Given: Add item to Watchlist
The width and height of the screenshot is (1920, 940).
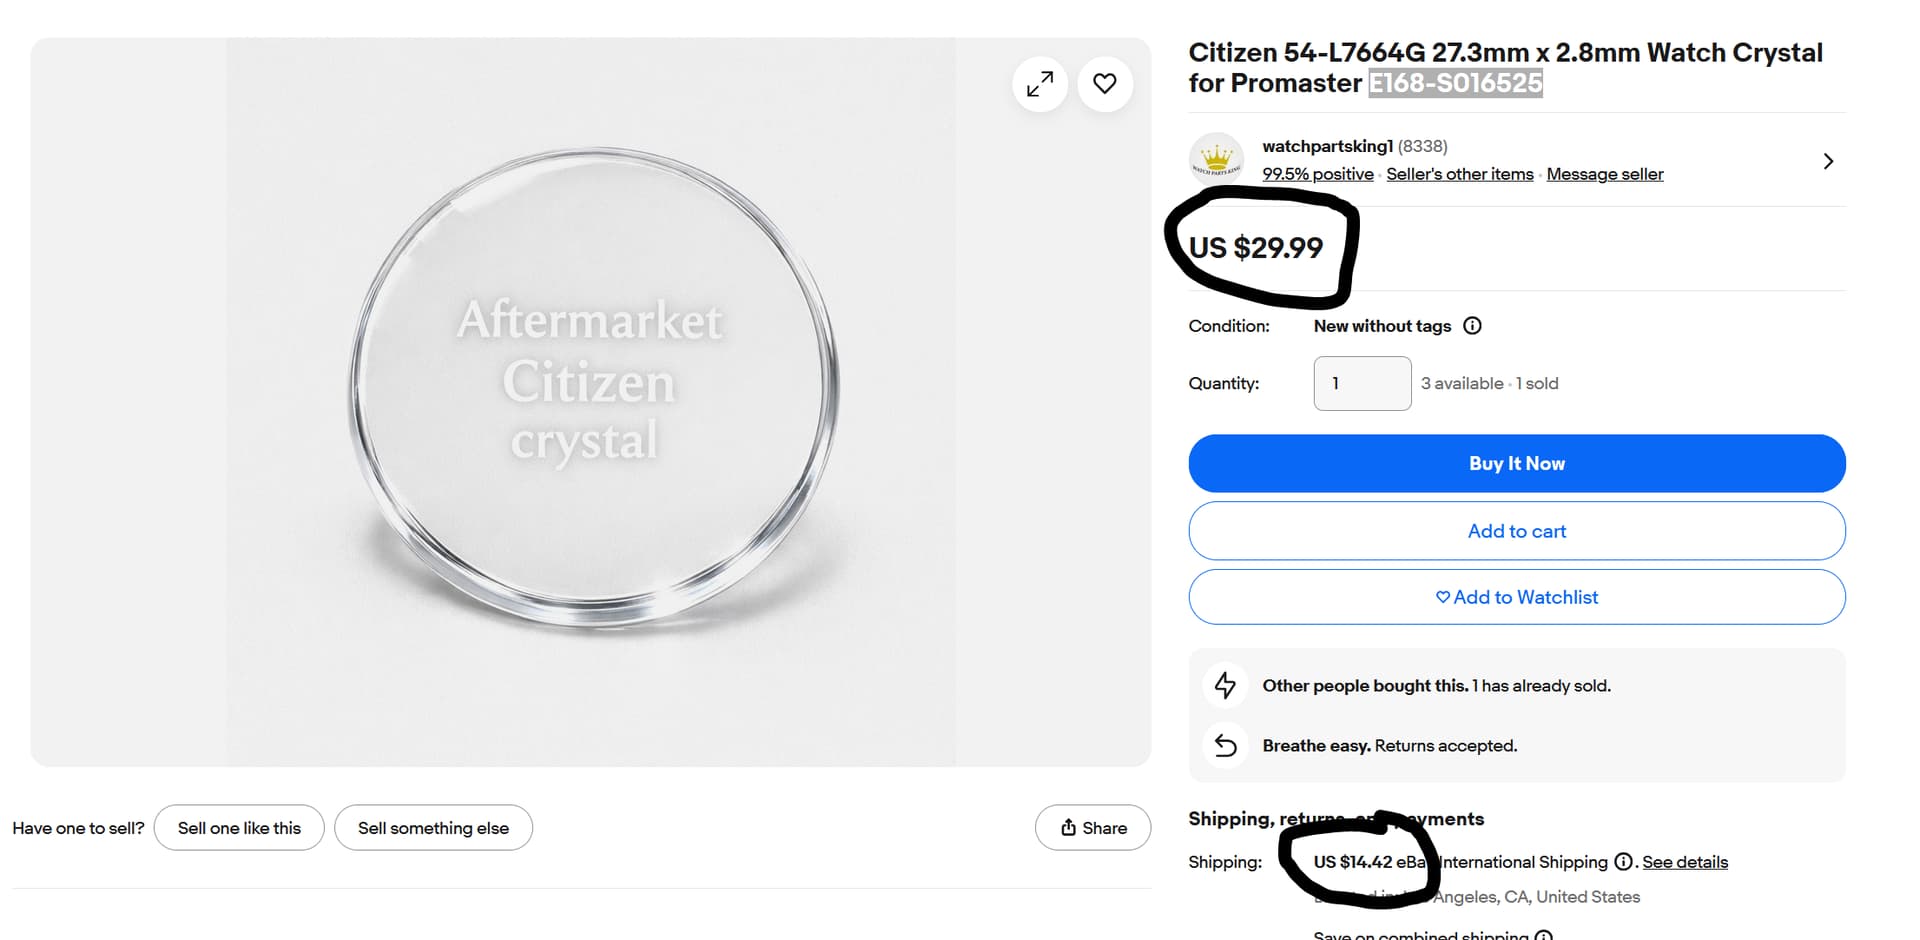Looking at the screenshot, I should (x=1516, y=597).
